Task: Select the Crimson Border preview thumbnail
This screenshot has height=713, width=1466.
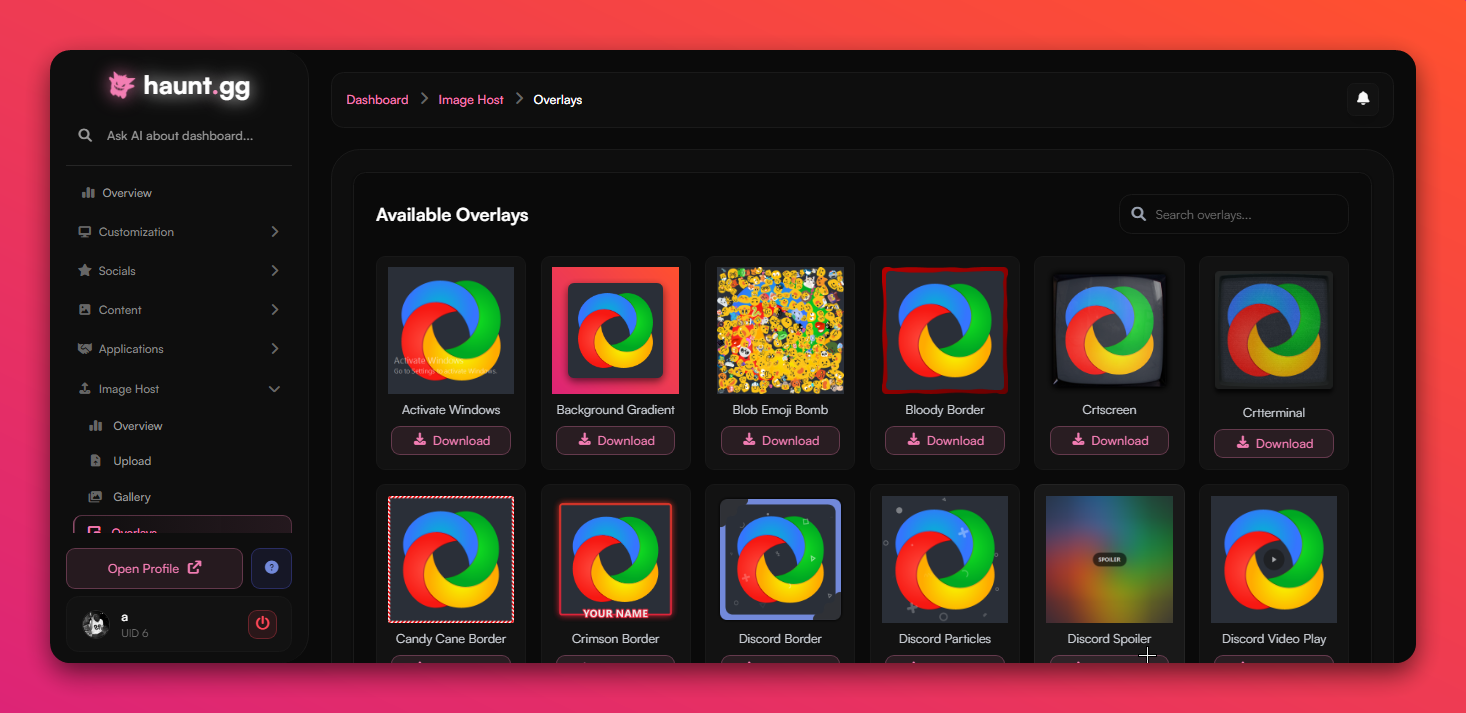Action: tap(615, 559)
